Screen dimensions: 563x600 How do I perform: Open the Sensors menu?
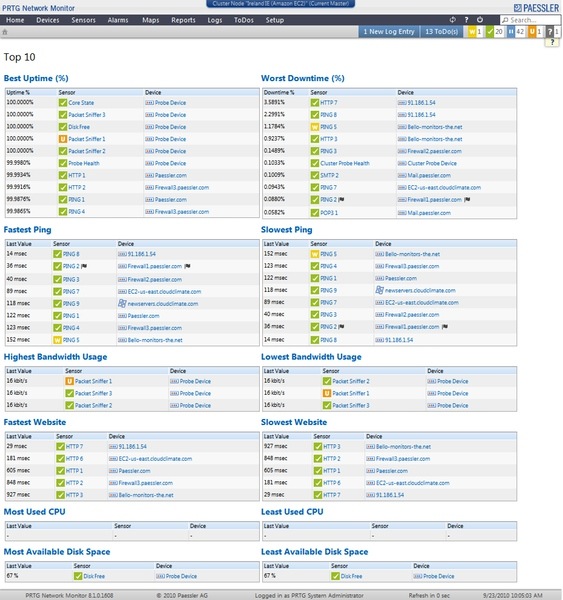point(83,20)
